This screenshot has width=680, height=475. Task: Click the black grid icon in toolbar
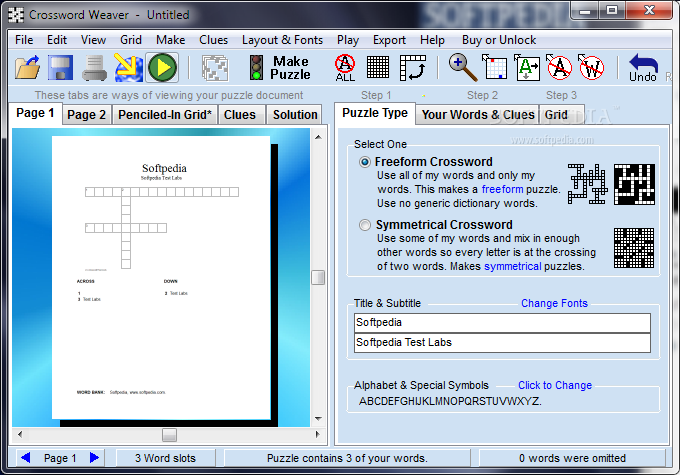click(x=378, y=67)
